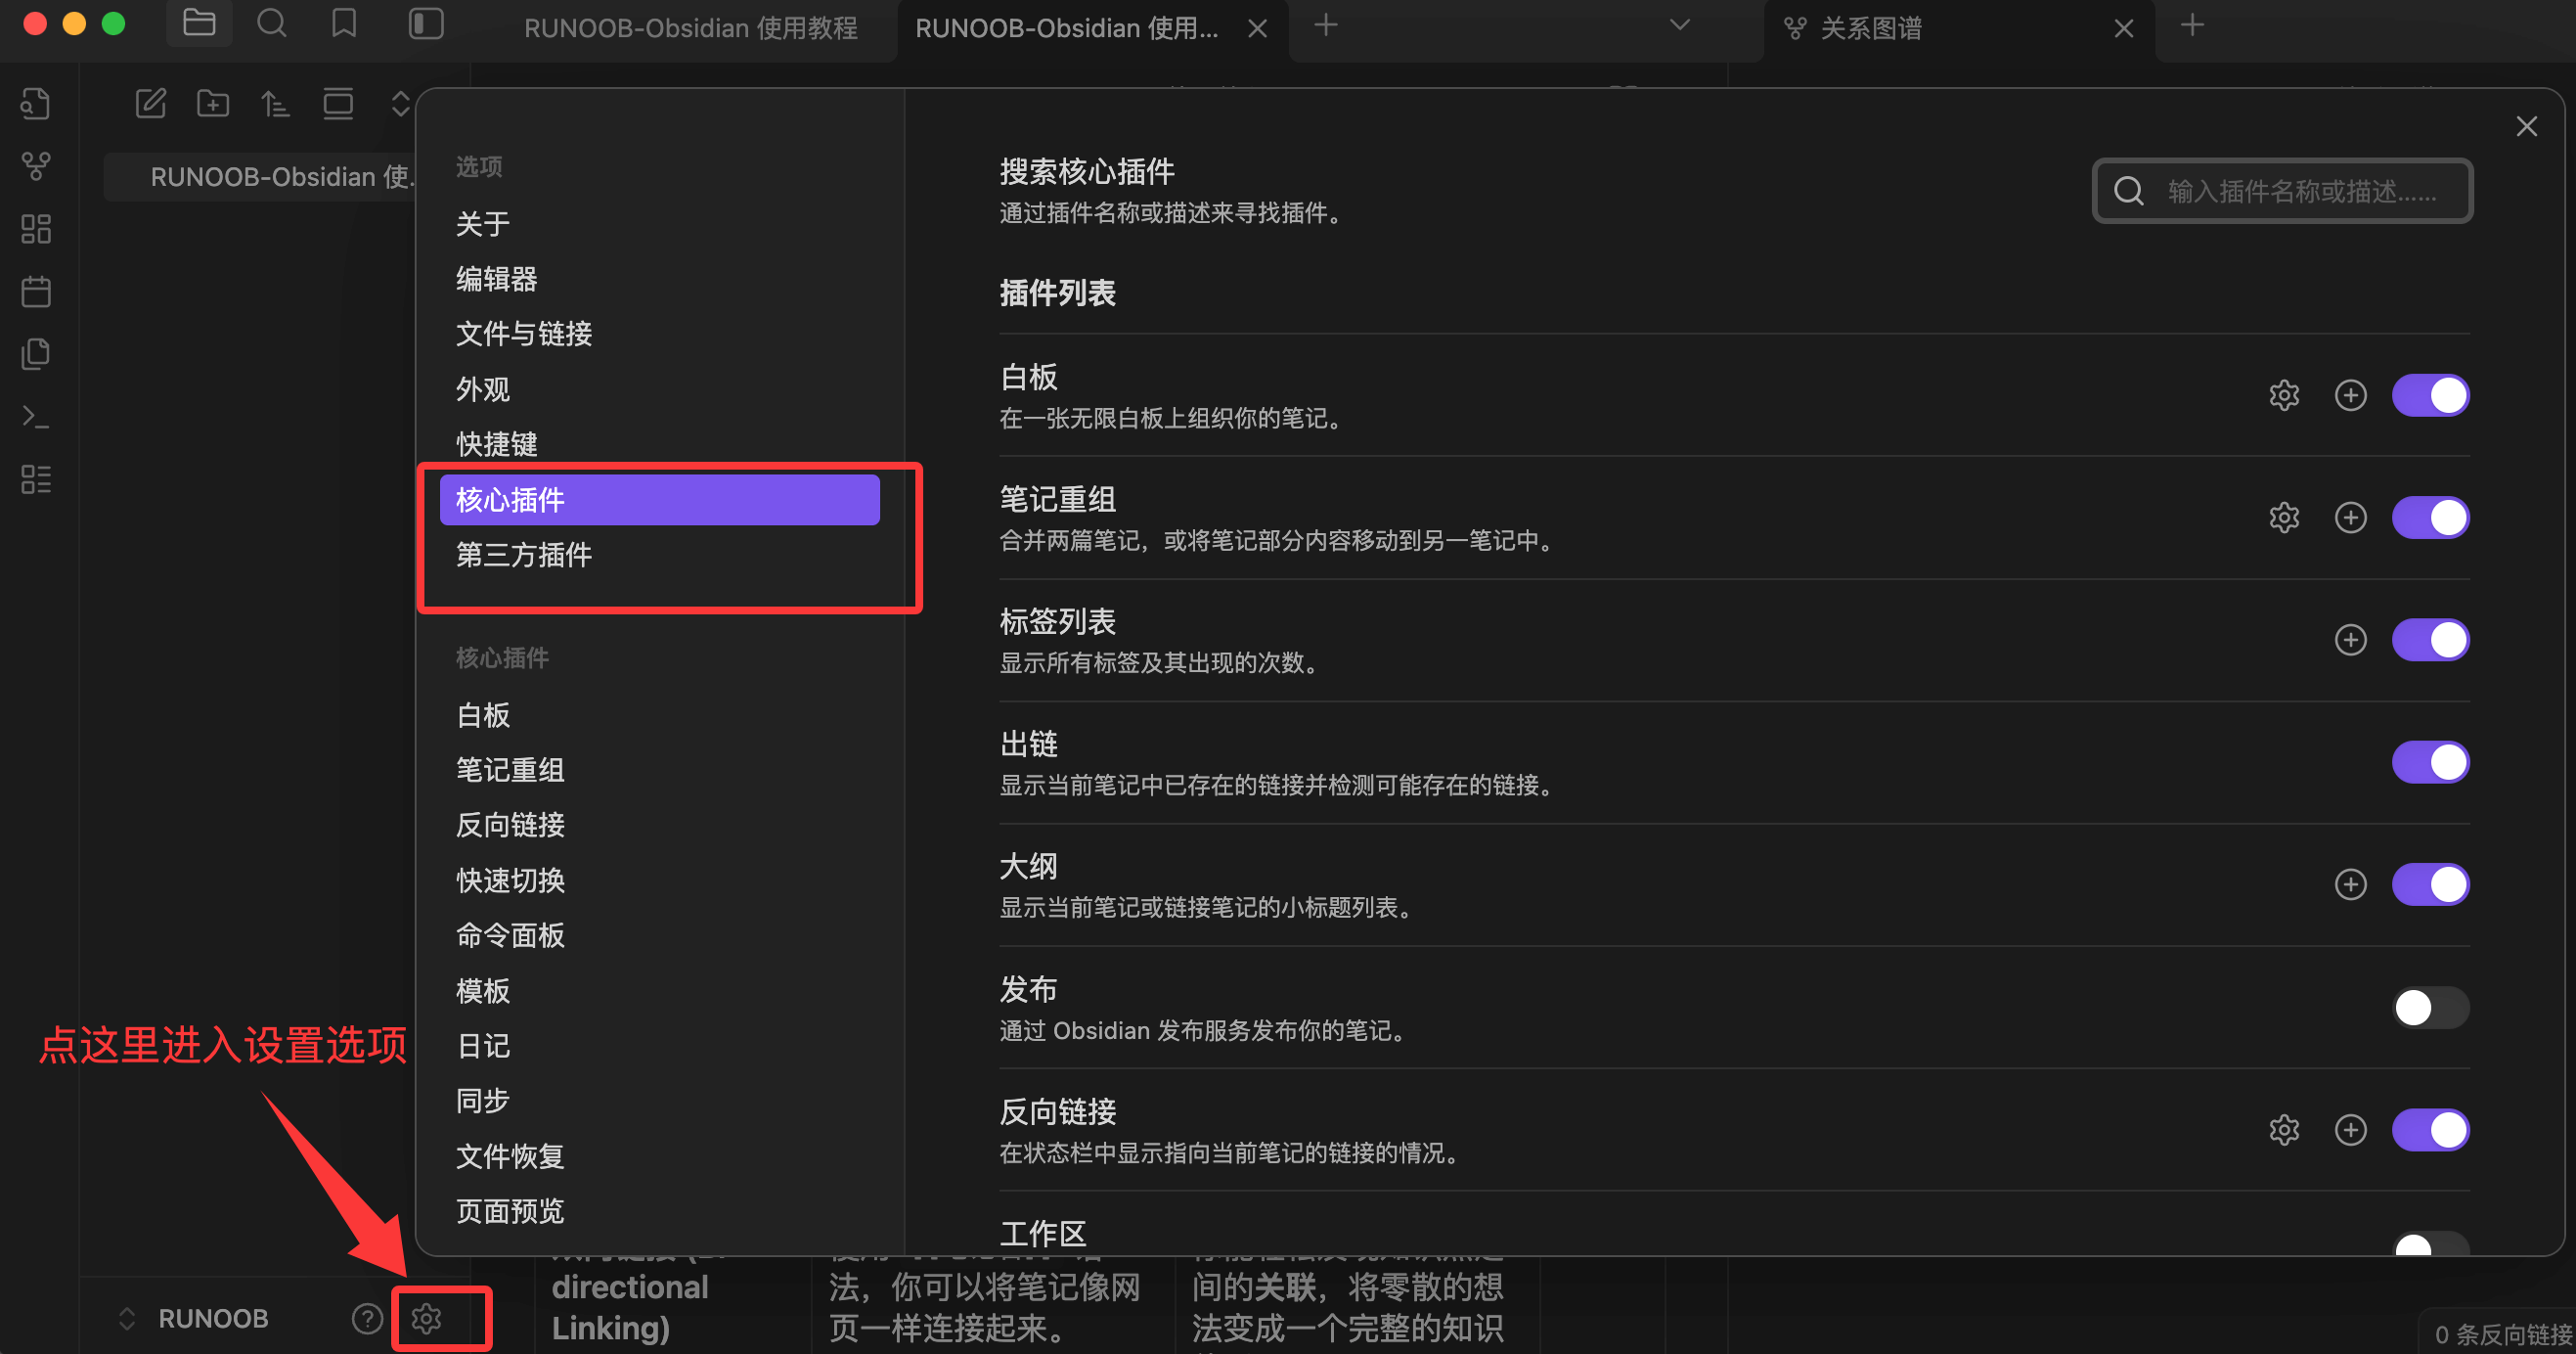This screenshot has width=2576, height=1354.
Task: Collapse the left sidebar with the panel icon
Action: (x=426, y=23)
